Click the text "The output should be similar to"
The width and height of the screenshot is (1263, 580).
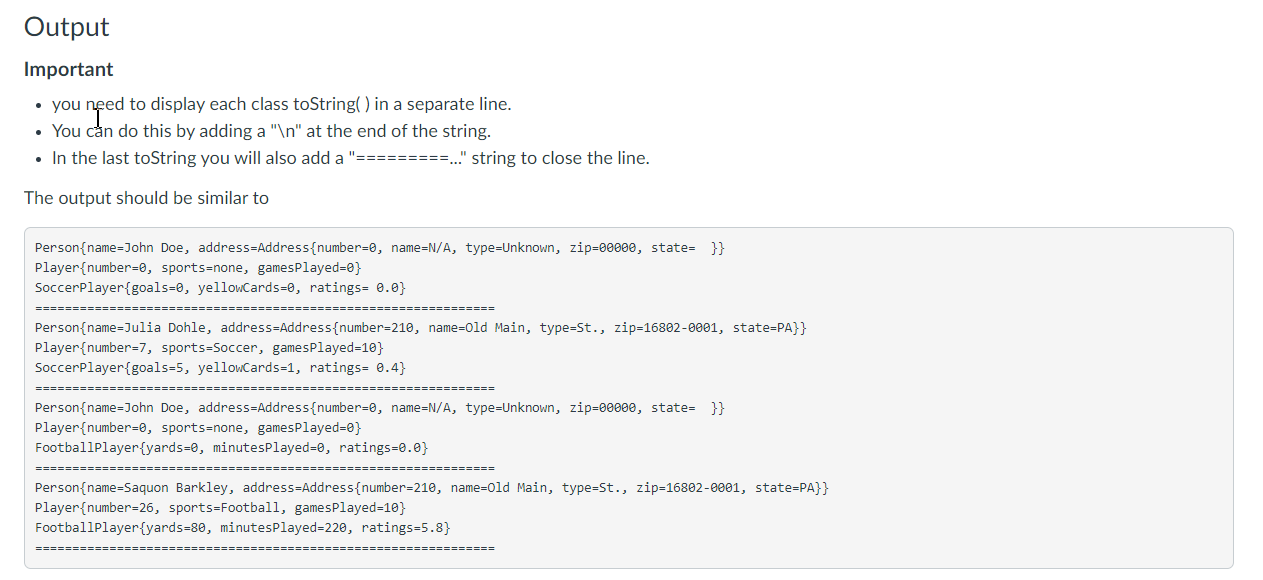(x=146, y=198)
